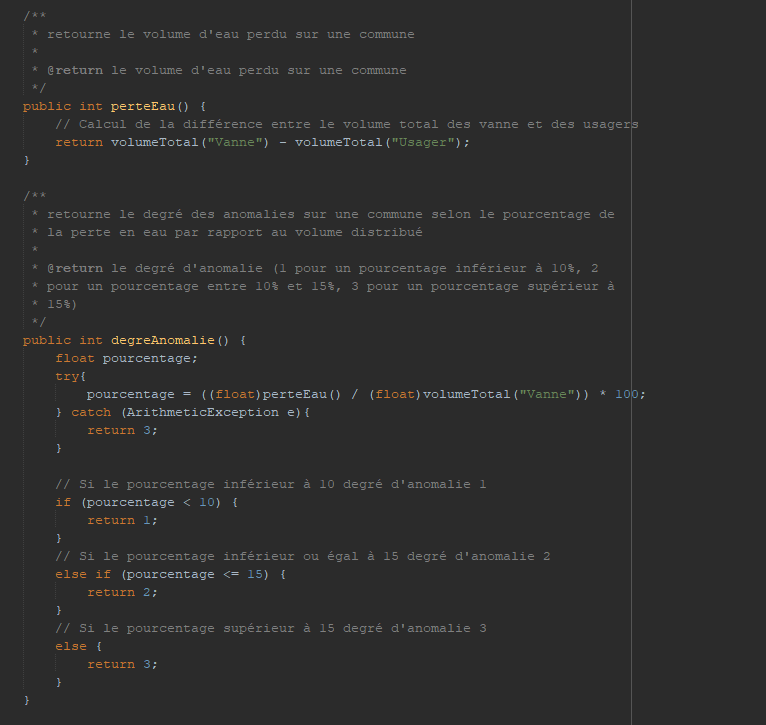
Task: Click the Javadoc line ending with '15%)'
Action: coord(54,304)
